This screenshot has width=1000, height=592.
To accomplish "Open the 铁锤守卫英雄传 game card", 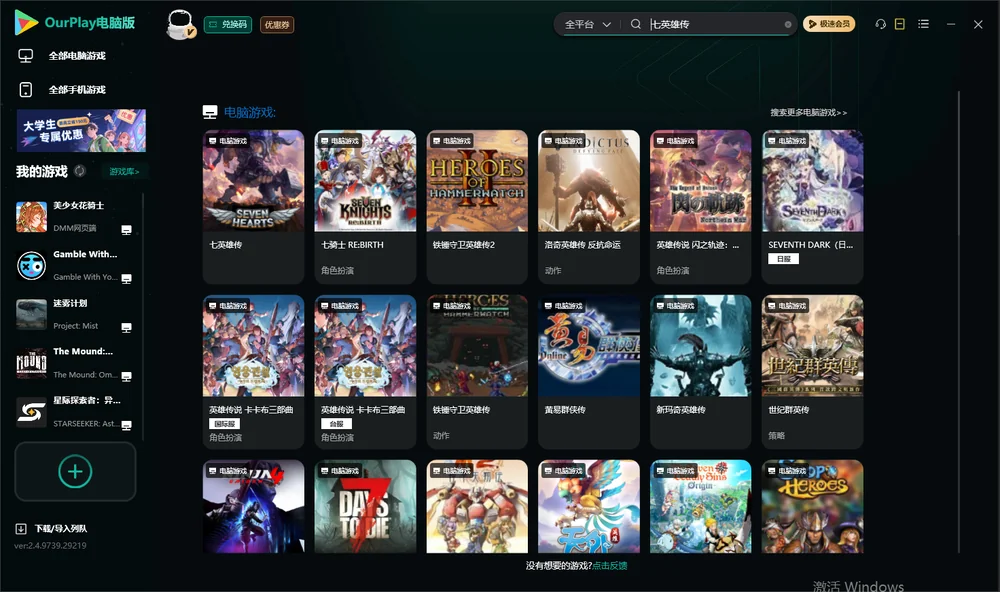I will coord(477,371).
